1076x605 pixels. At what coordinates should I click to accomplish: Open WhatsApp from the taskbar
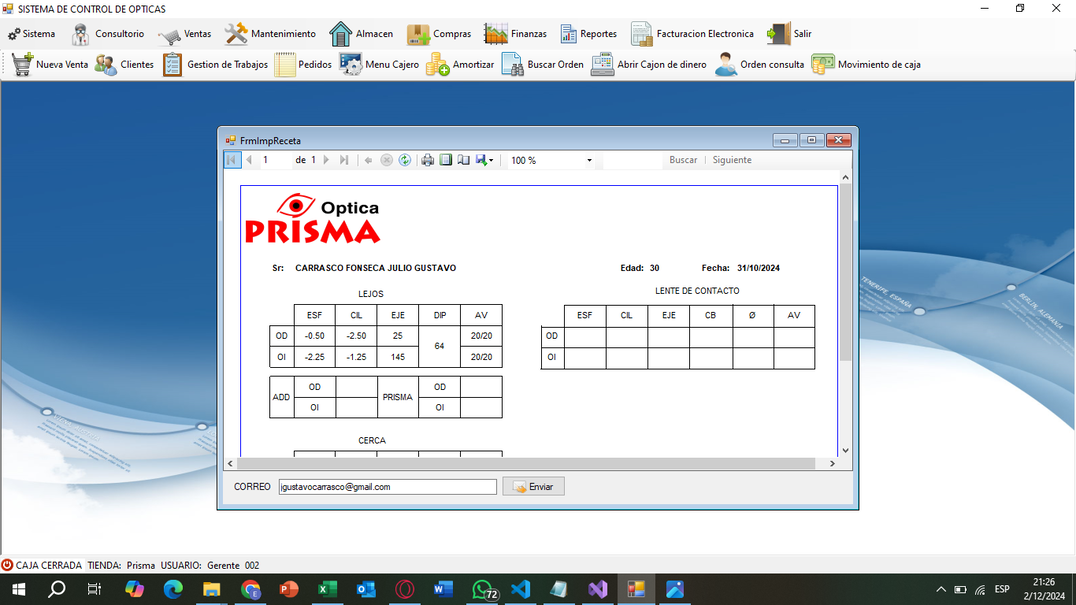[483, 589]
